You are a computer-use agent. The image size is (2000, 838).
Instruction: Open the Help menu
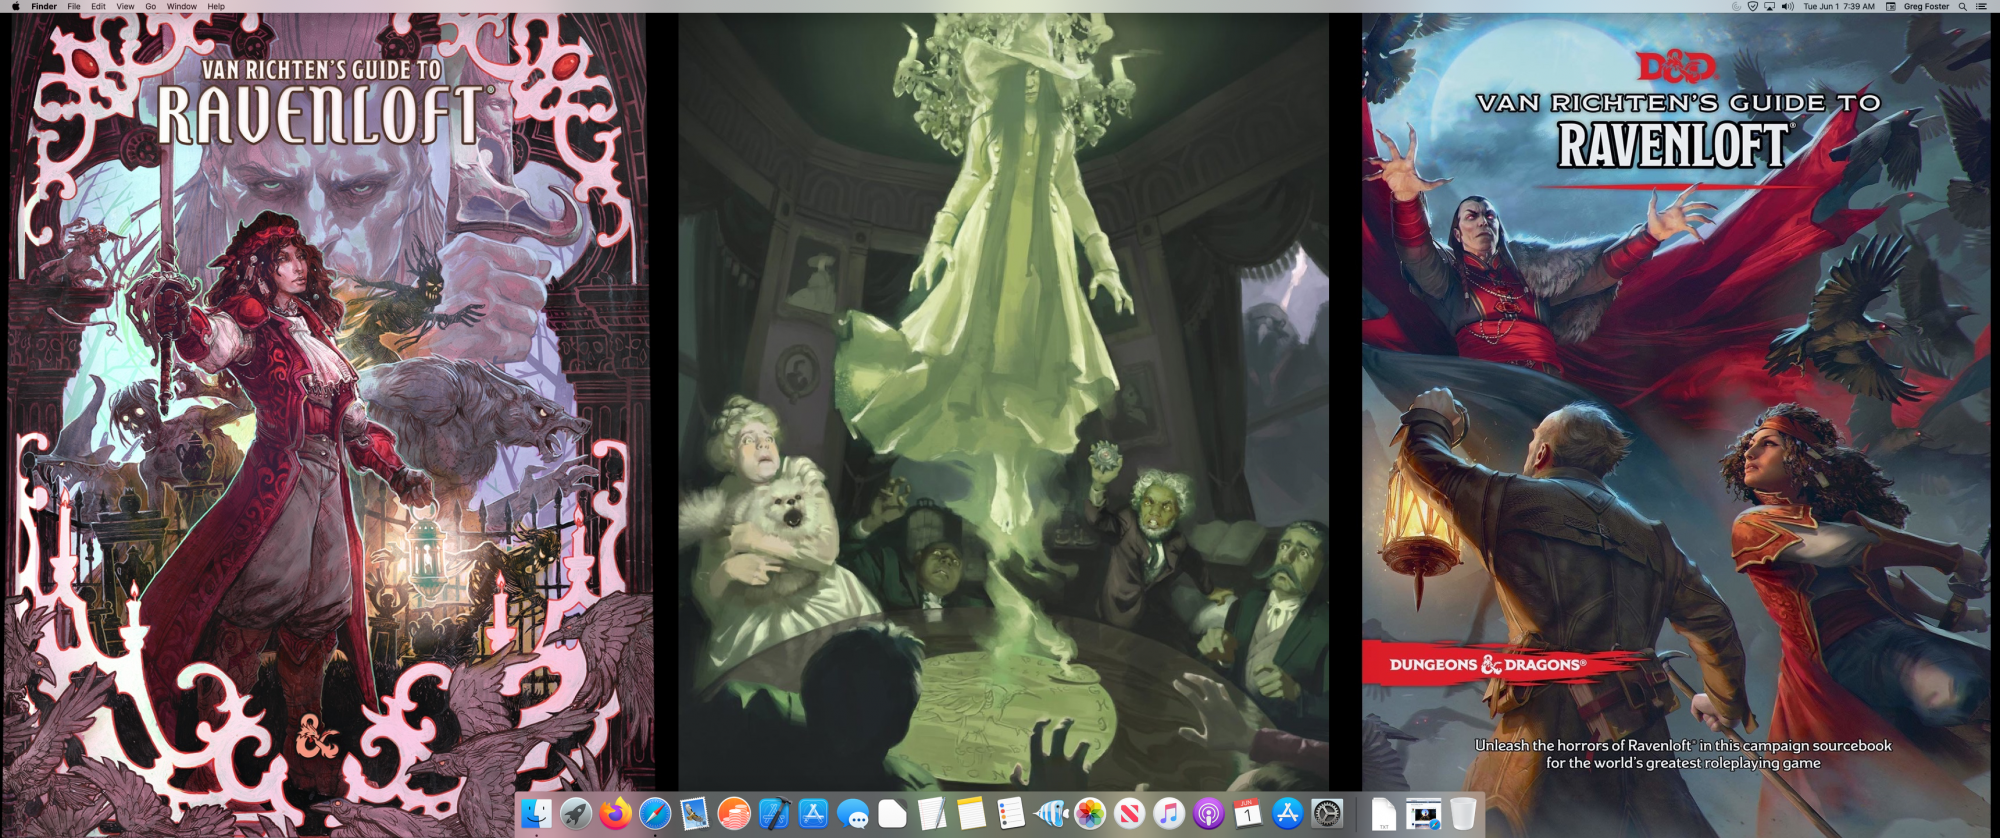216,6
